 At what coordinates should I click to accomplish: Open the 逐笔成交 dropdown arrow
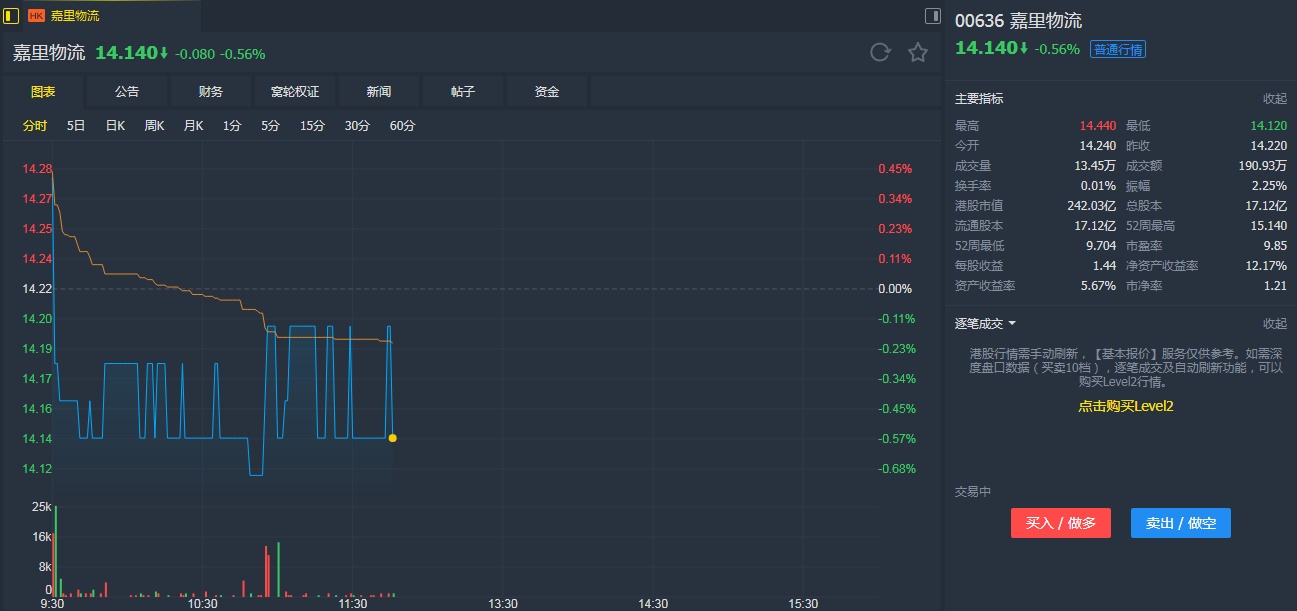click(x=1012, y=324)
